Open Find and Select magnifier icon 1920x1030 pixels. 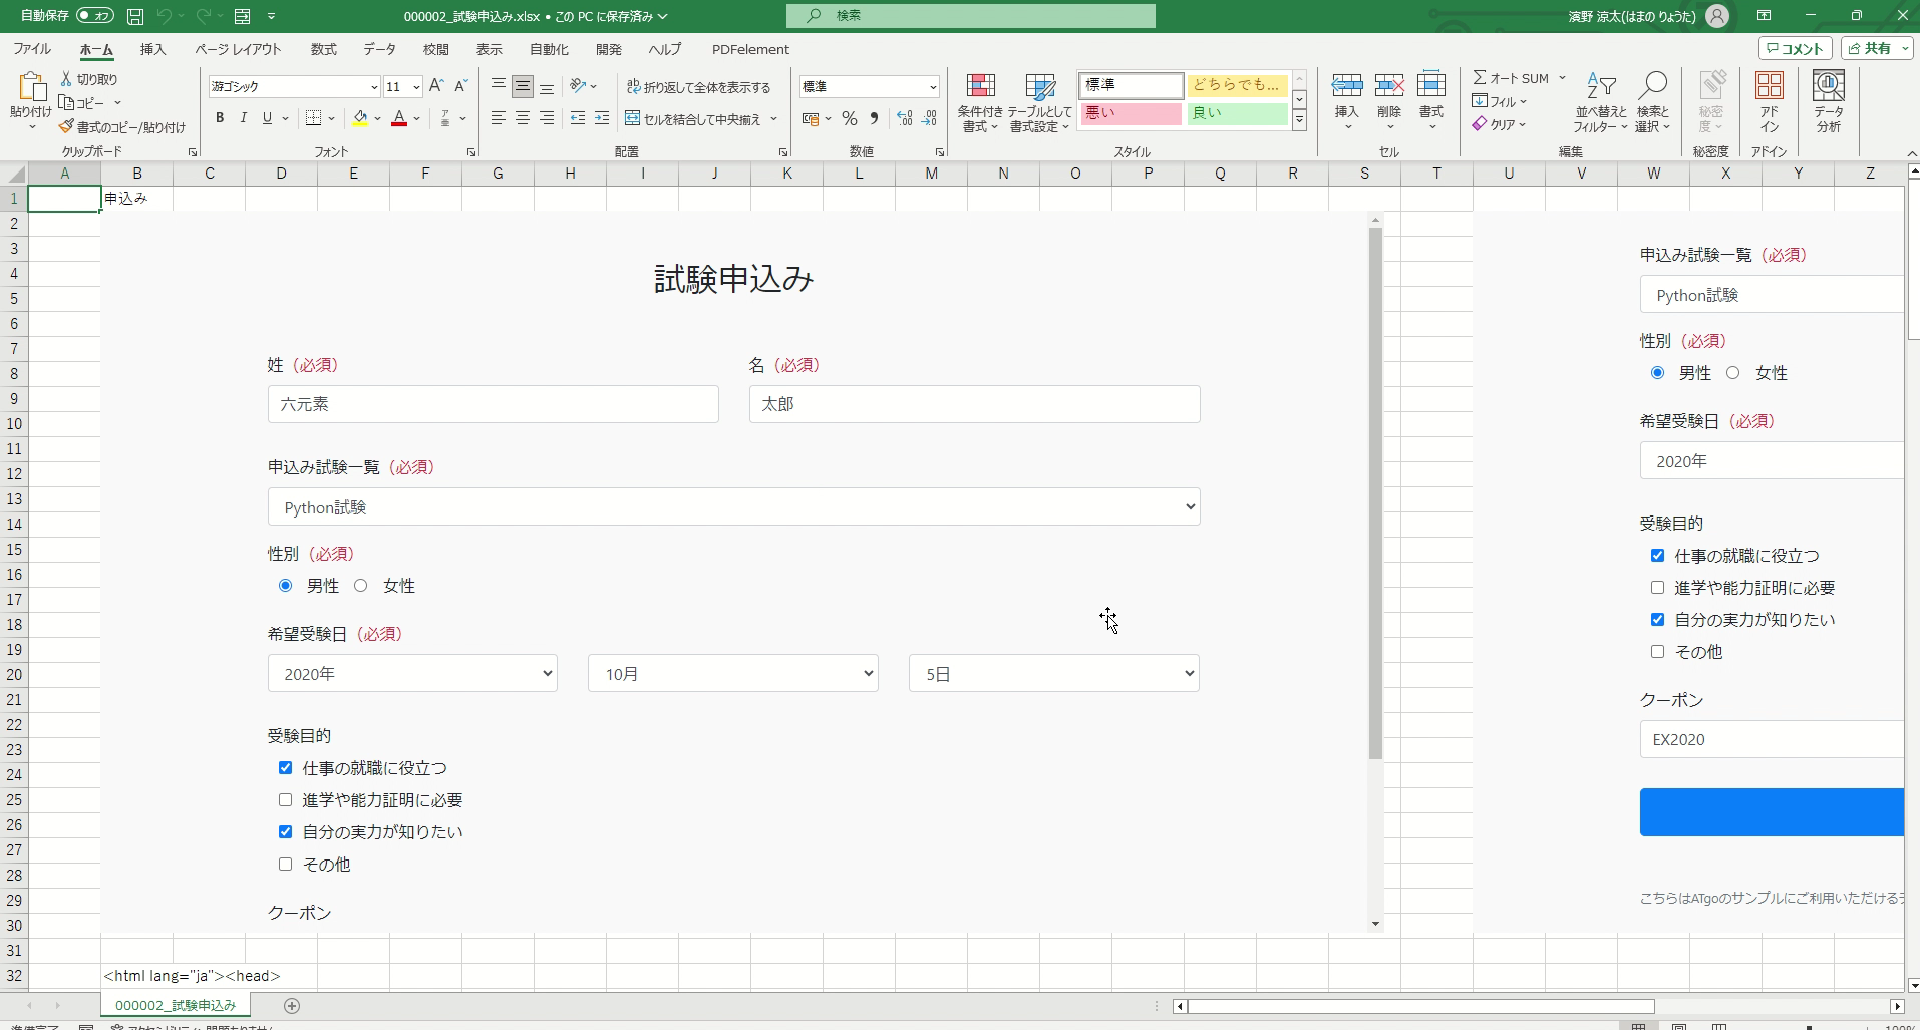tap(1653, 86)
